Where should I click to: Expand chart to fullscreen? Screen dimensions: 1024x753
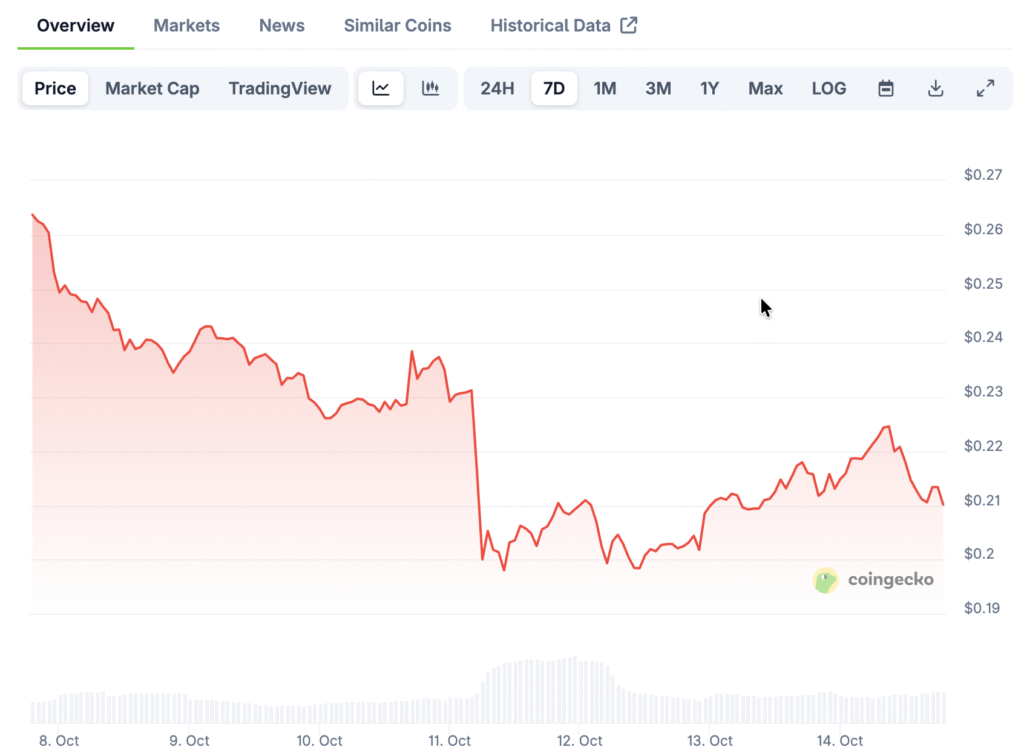pyautogui.click(x=985, y=88)
